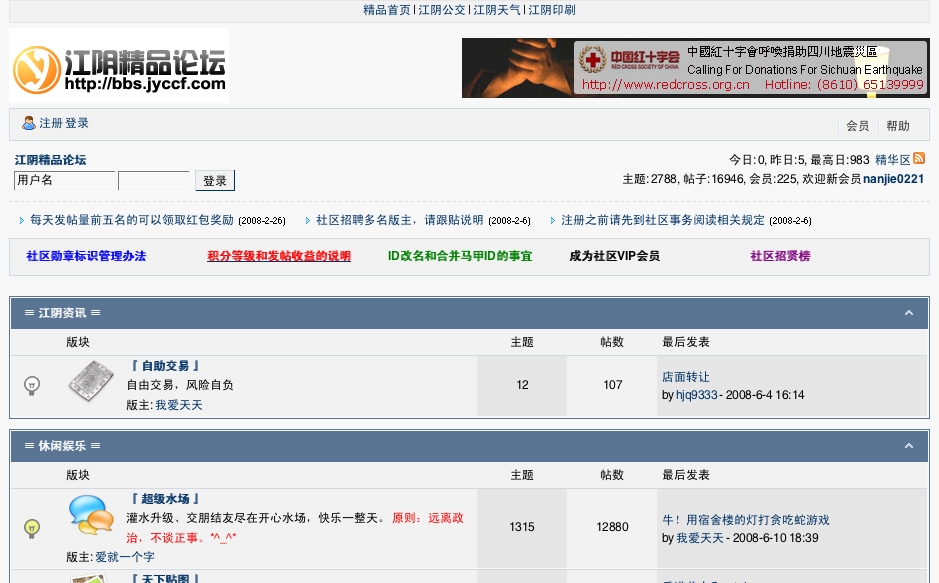Focus the 用户名 input field
Image resolution: width=939 pixels, height=583 pixels.
(64, 180)
